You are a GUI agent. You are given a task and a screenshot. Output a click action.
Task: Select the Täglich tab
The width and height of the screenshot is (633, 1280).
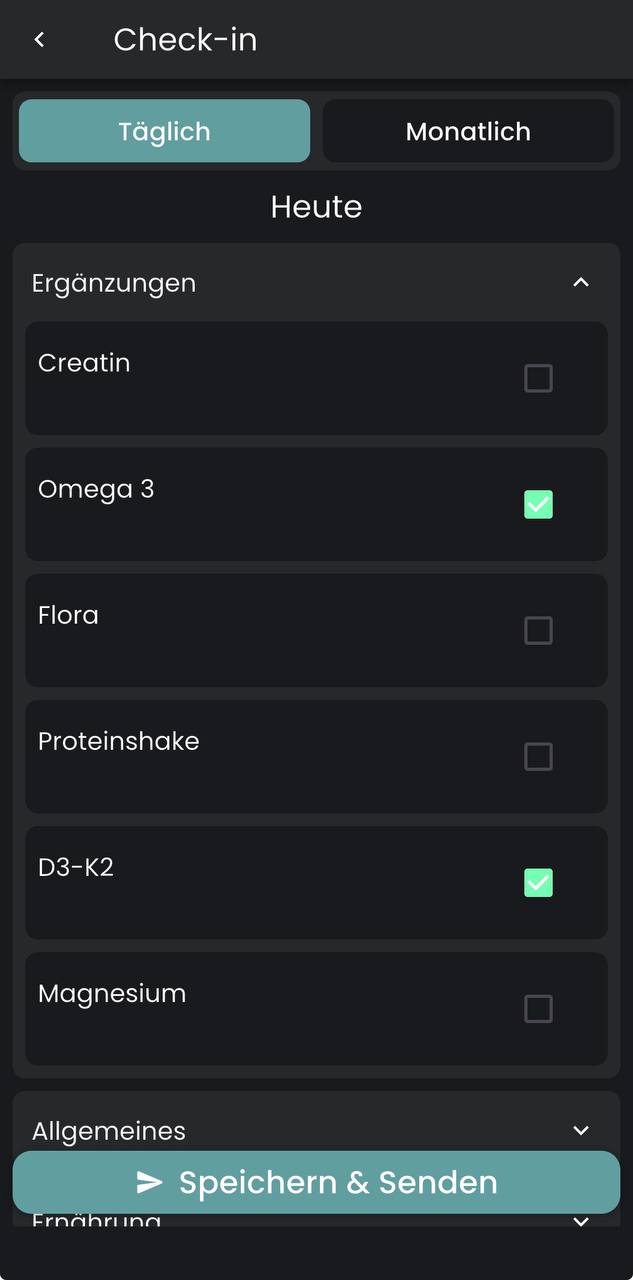[x=163, y=130]
